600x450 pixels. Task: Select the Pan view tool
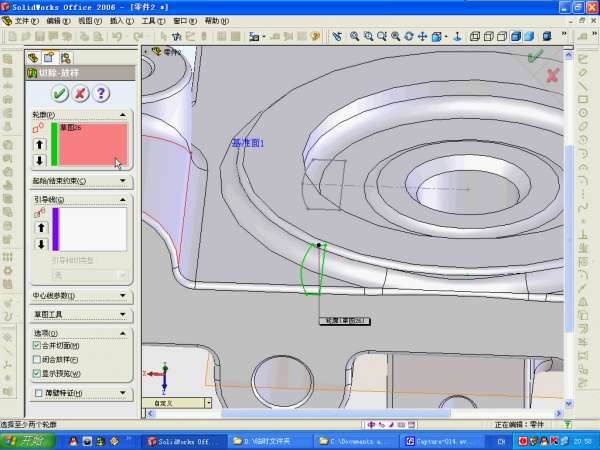coord(422,37)
